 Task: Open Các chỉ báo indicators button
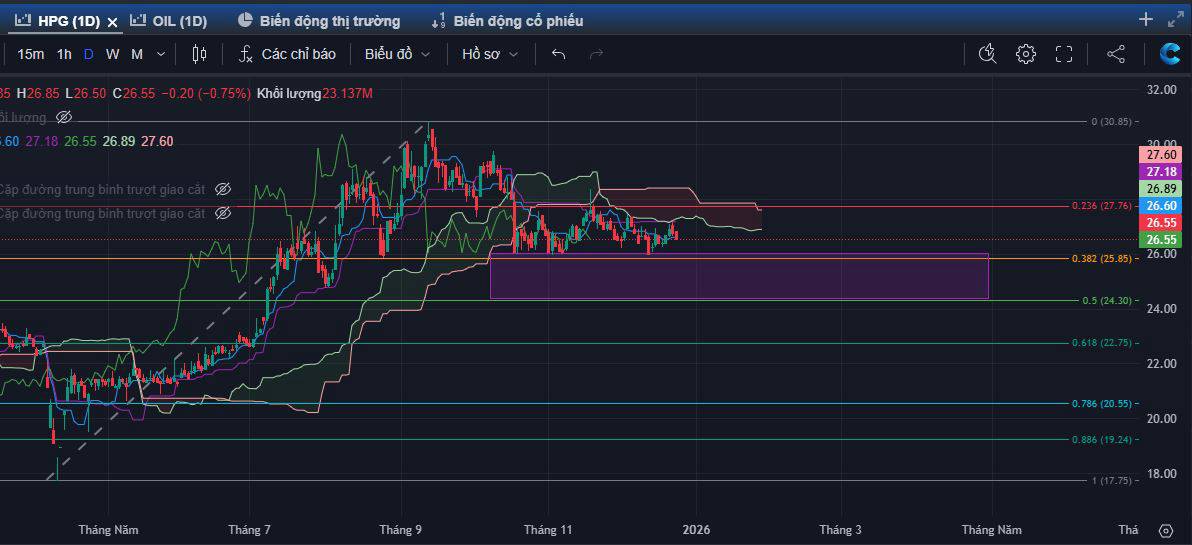[x=287, y=54]
